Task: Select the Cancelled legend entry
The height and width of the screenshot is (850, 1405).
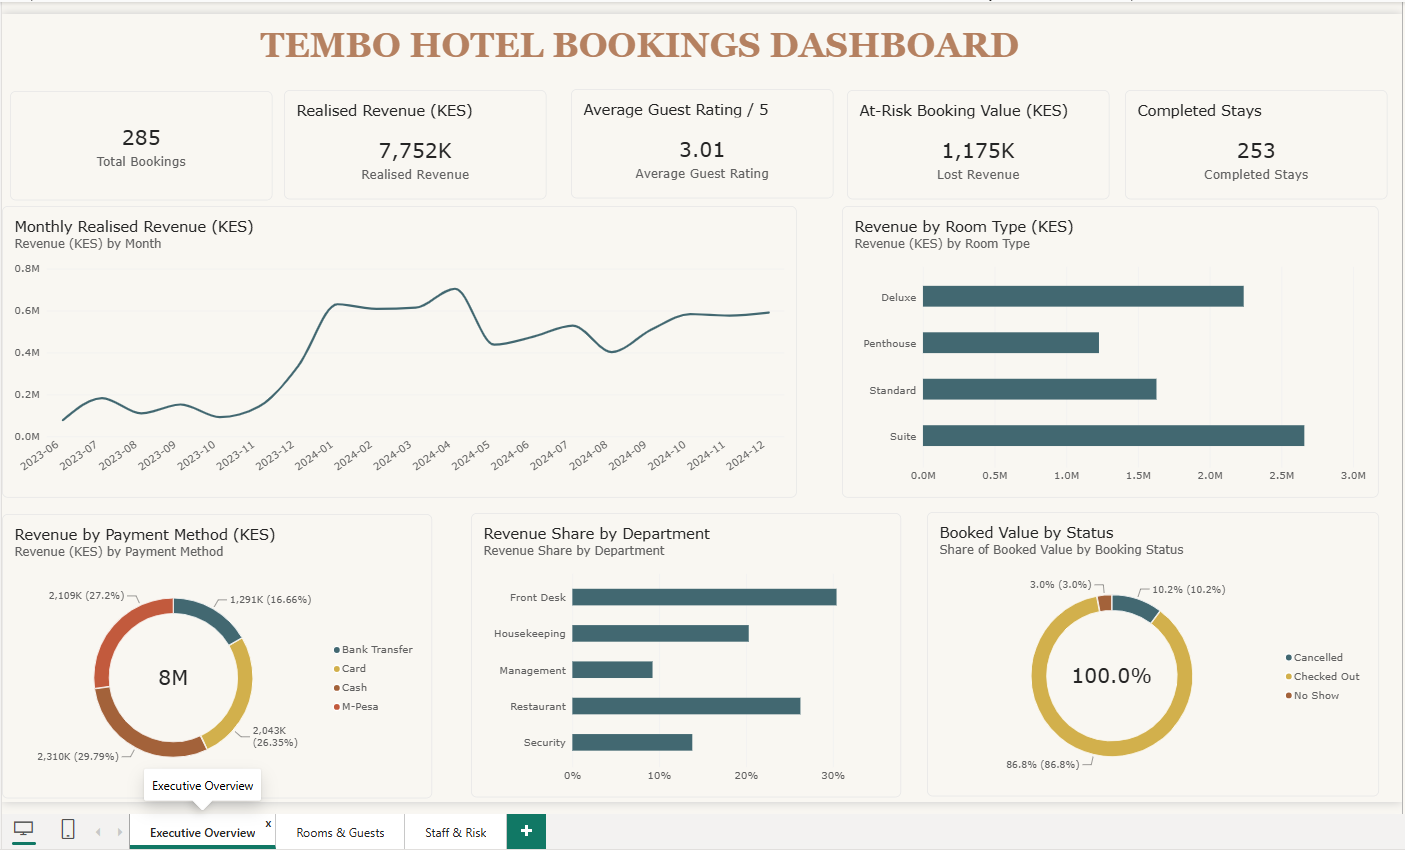Action: pos(1314,658)
